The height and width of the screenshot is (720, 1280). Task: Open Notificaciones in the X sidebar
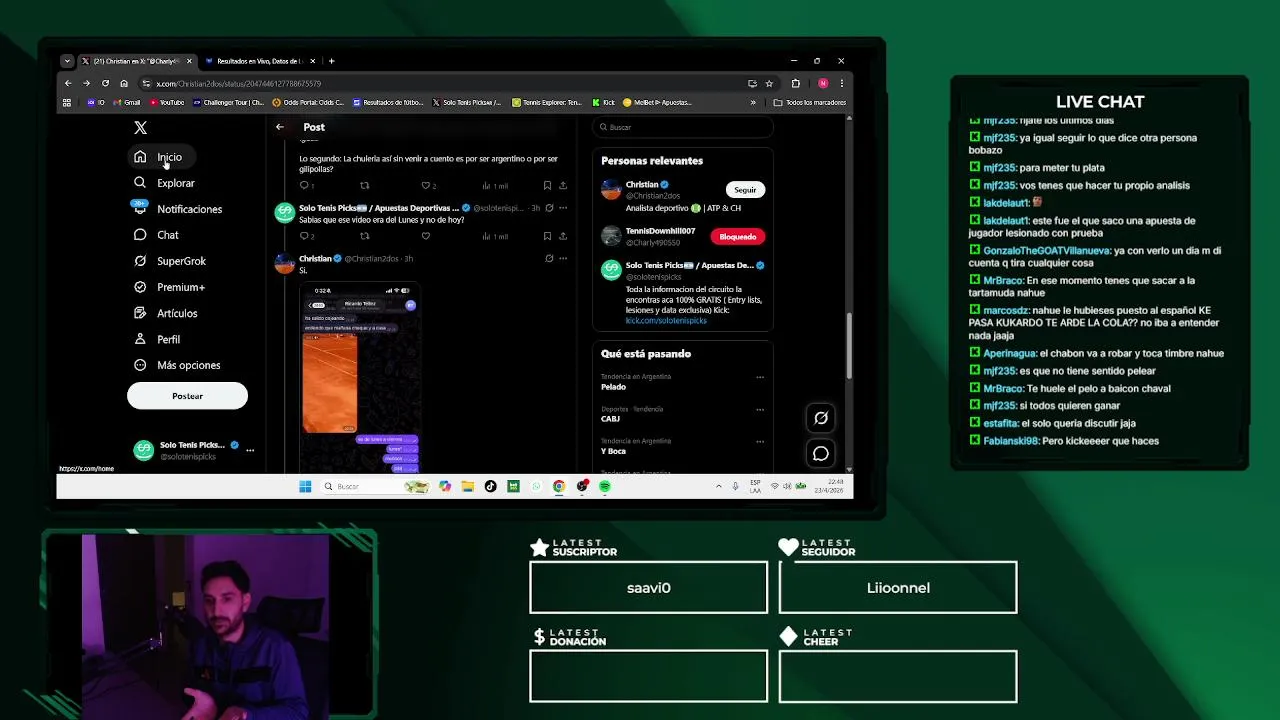[179, 209]
